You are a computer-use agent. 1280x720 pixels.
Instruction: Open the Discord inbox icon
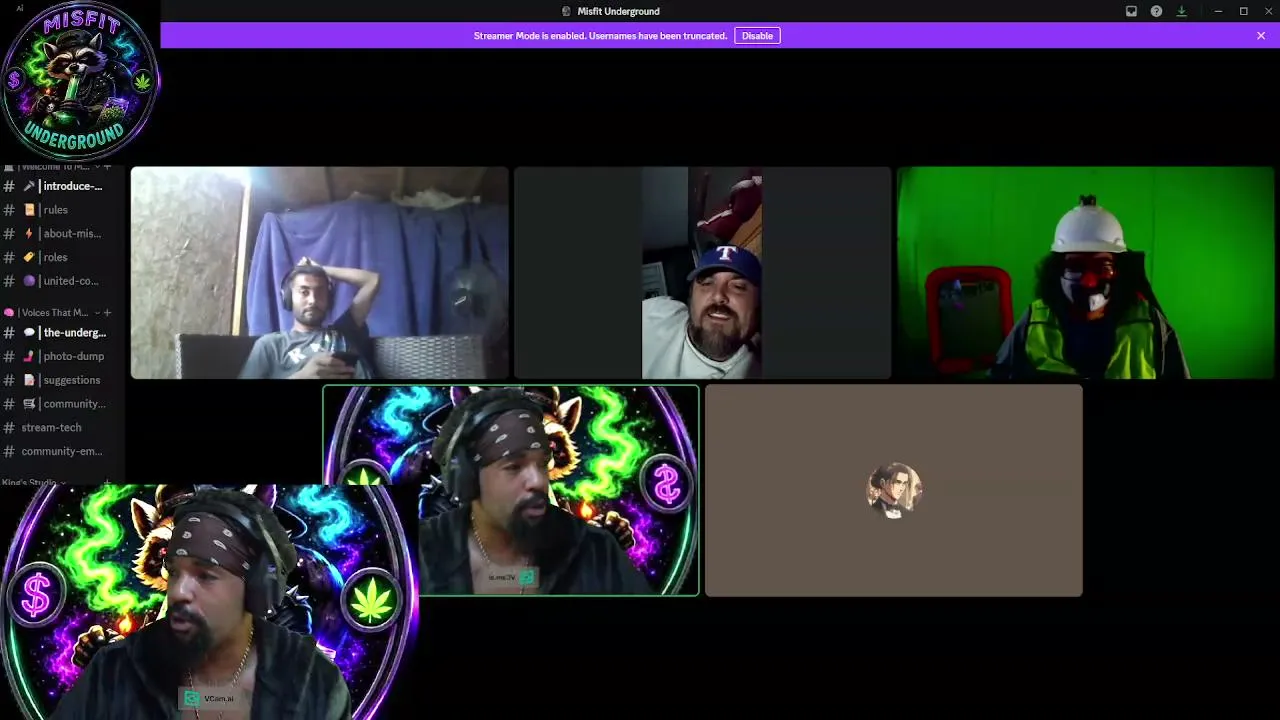1131,11
